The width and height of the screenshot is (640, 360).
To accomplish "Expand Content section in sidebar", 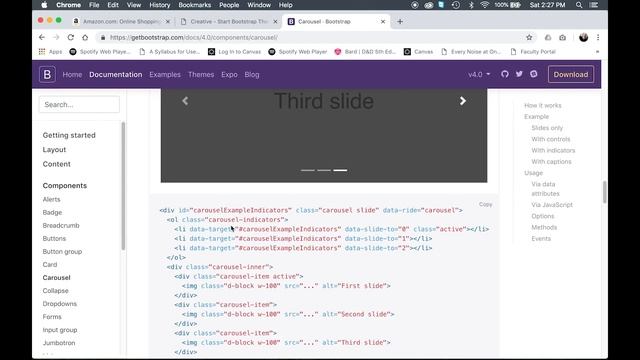I will point(56,164).
